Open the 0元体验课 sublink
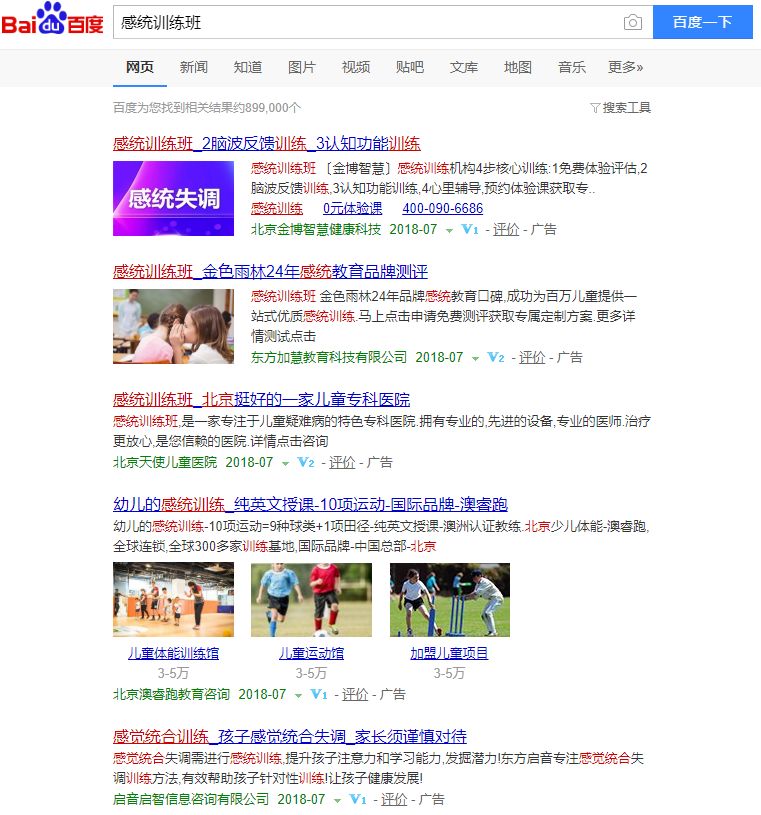Screen dimensions: 761x815 tap(352, 208)
